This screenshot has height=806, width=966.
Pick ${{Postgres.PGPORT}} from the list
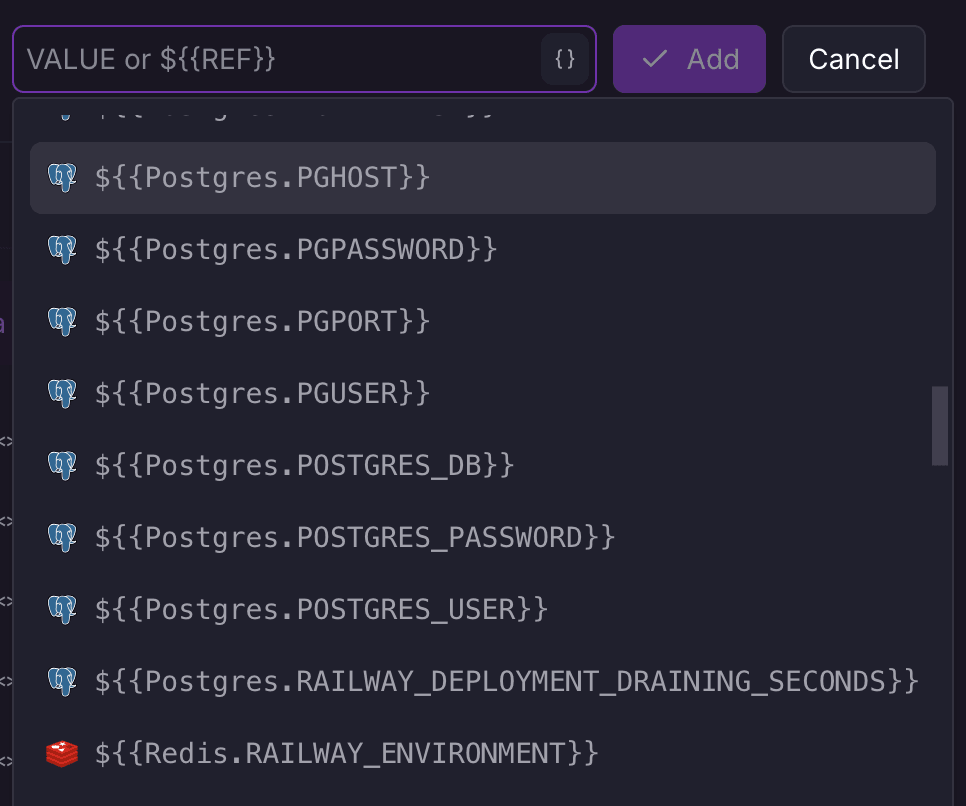[262, 322]
